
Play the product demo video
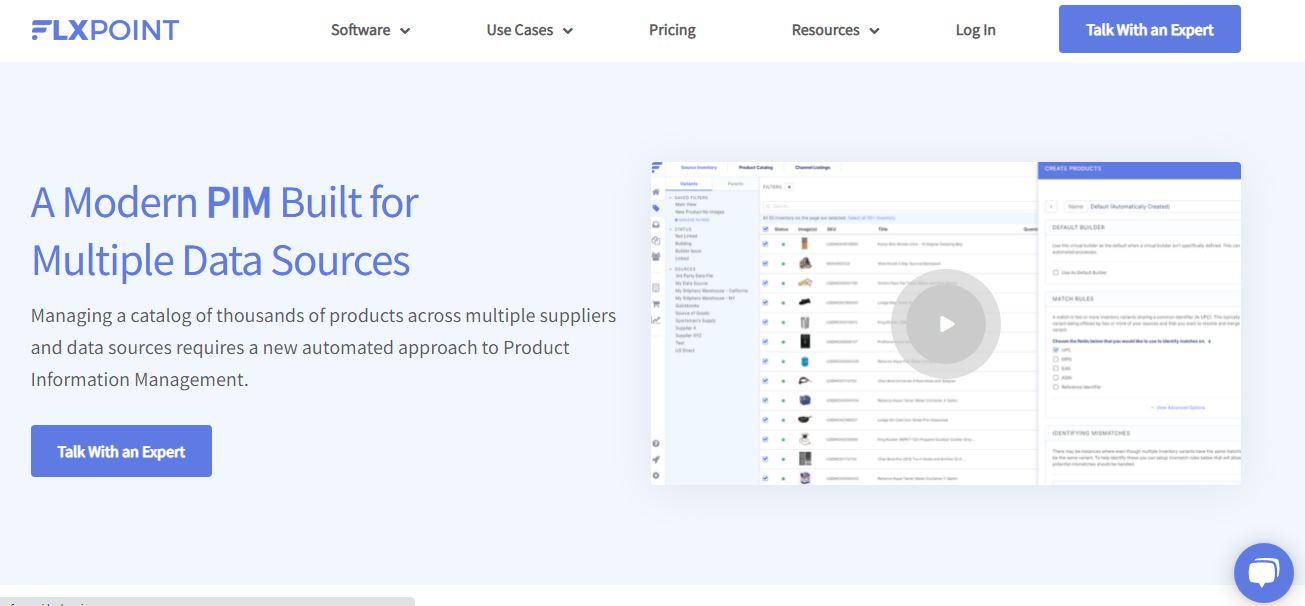point(946,323)
